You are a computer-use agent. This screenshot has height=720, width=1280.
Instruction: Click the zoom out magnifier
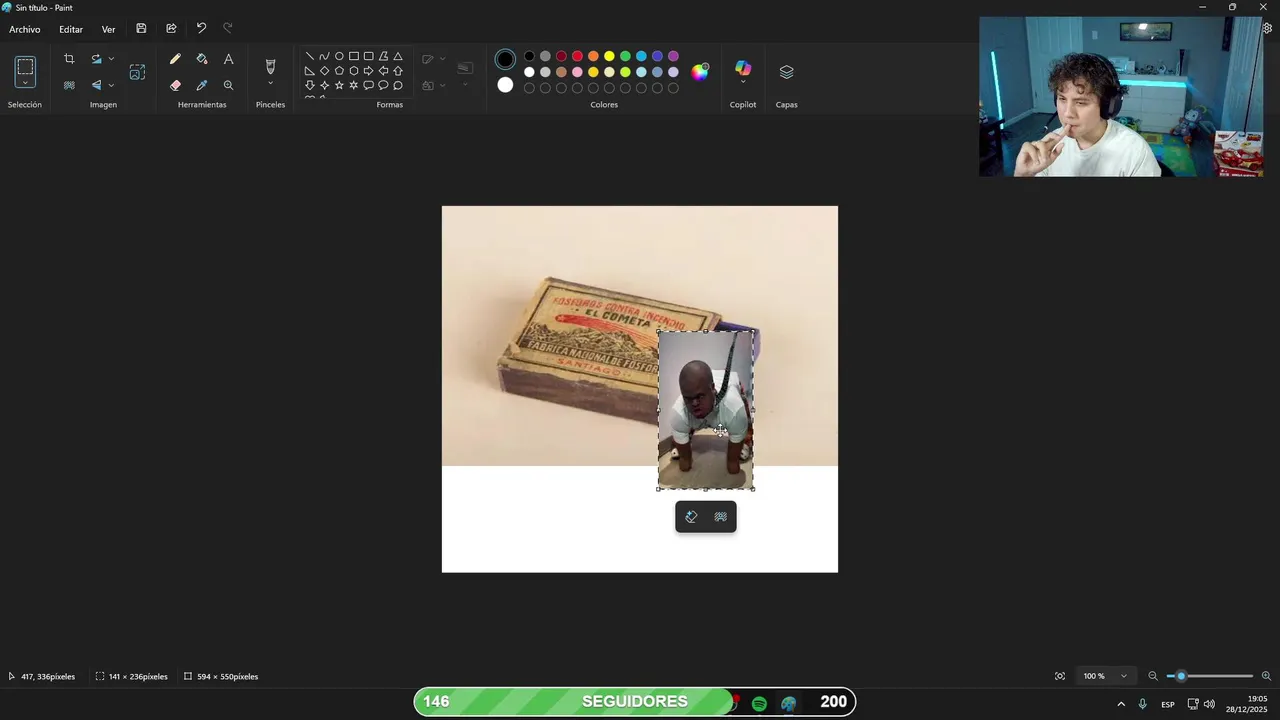pyautogui.click(x=1153, y=676)
